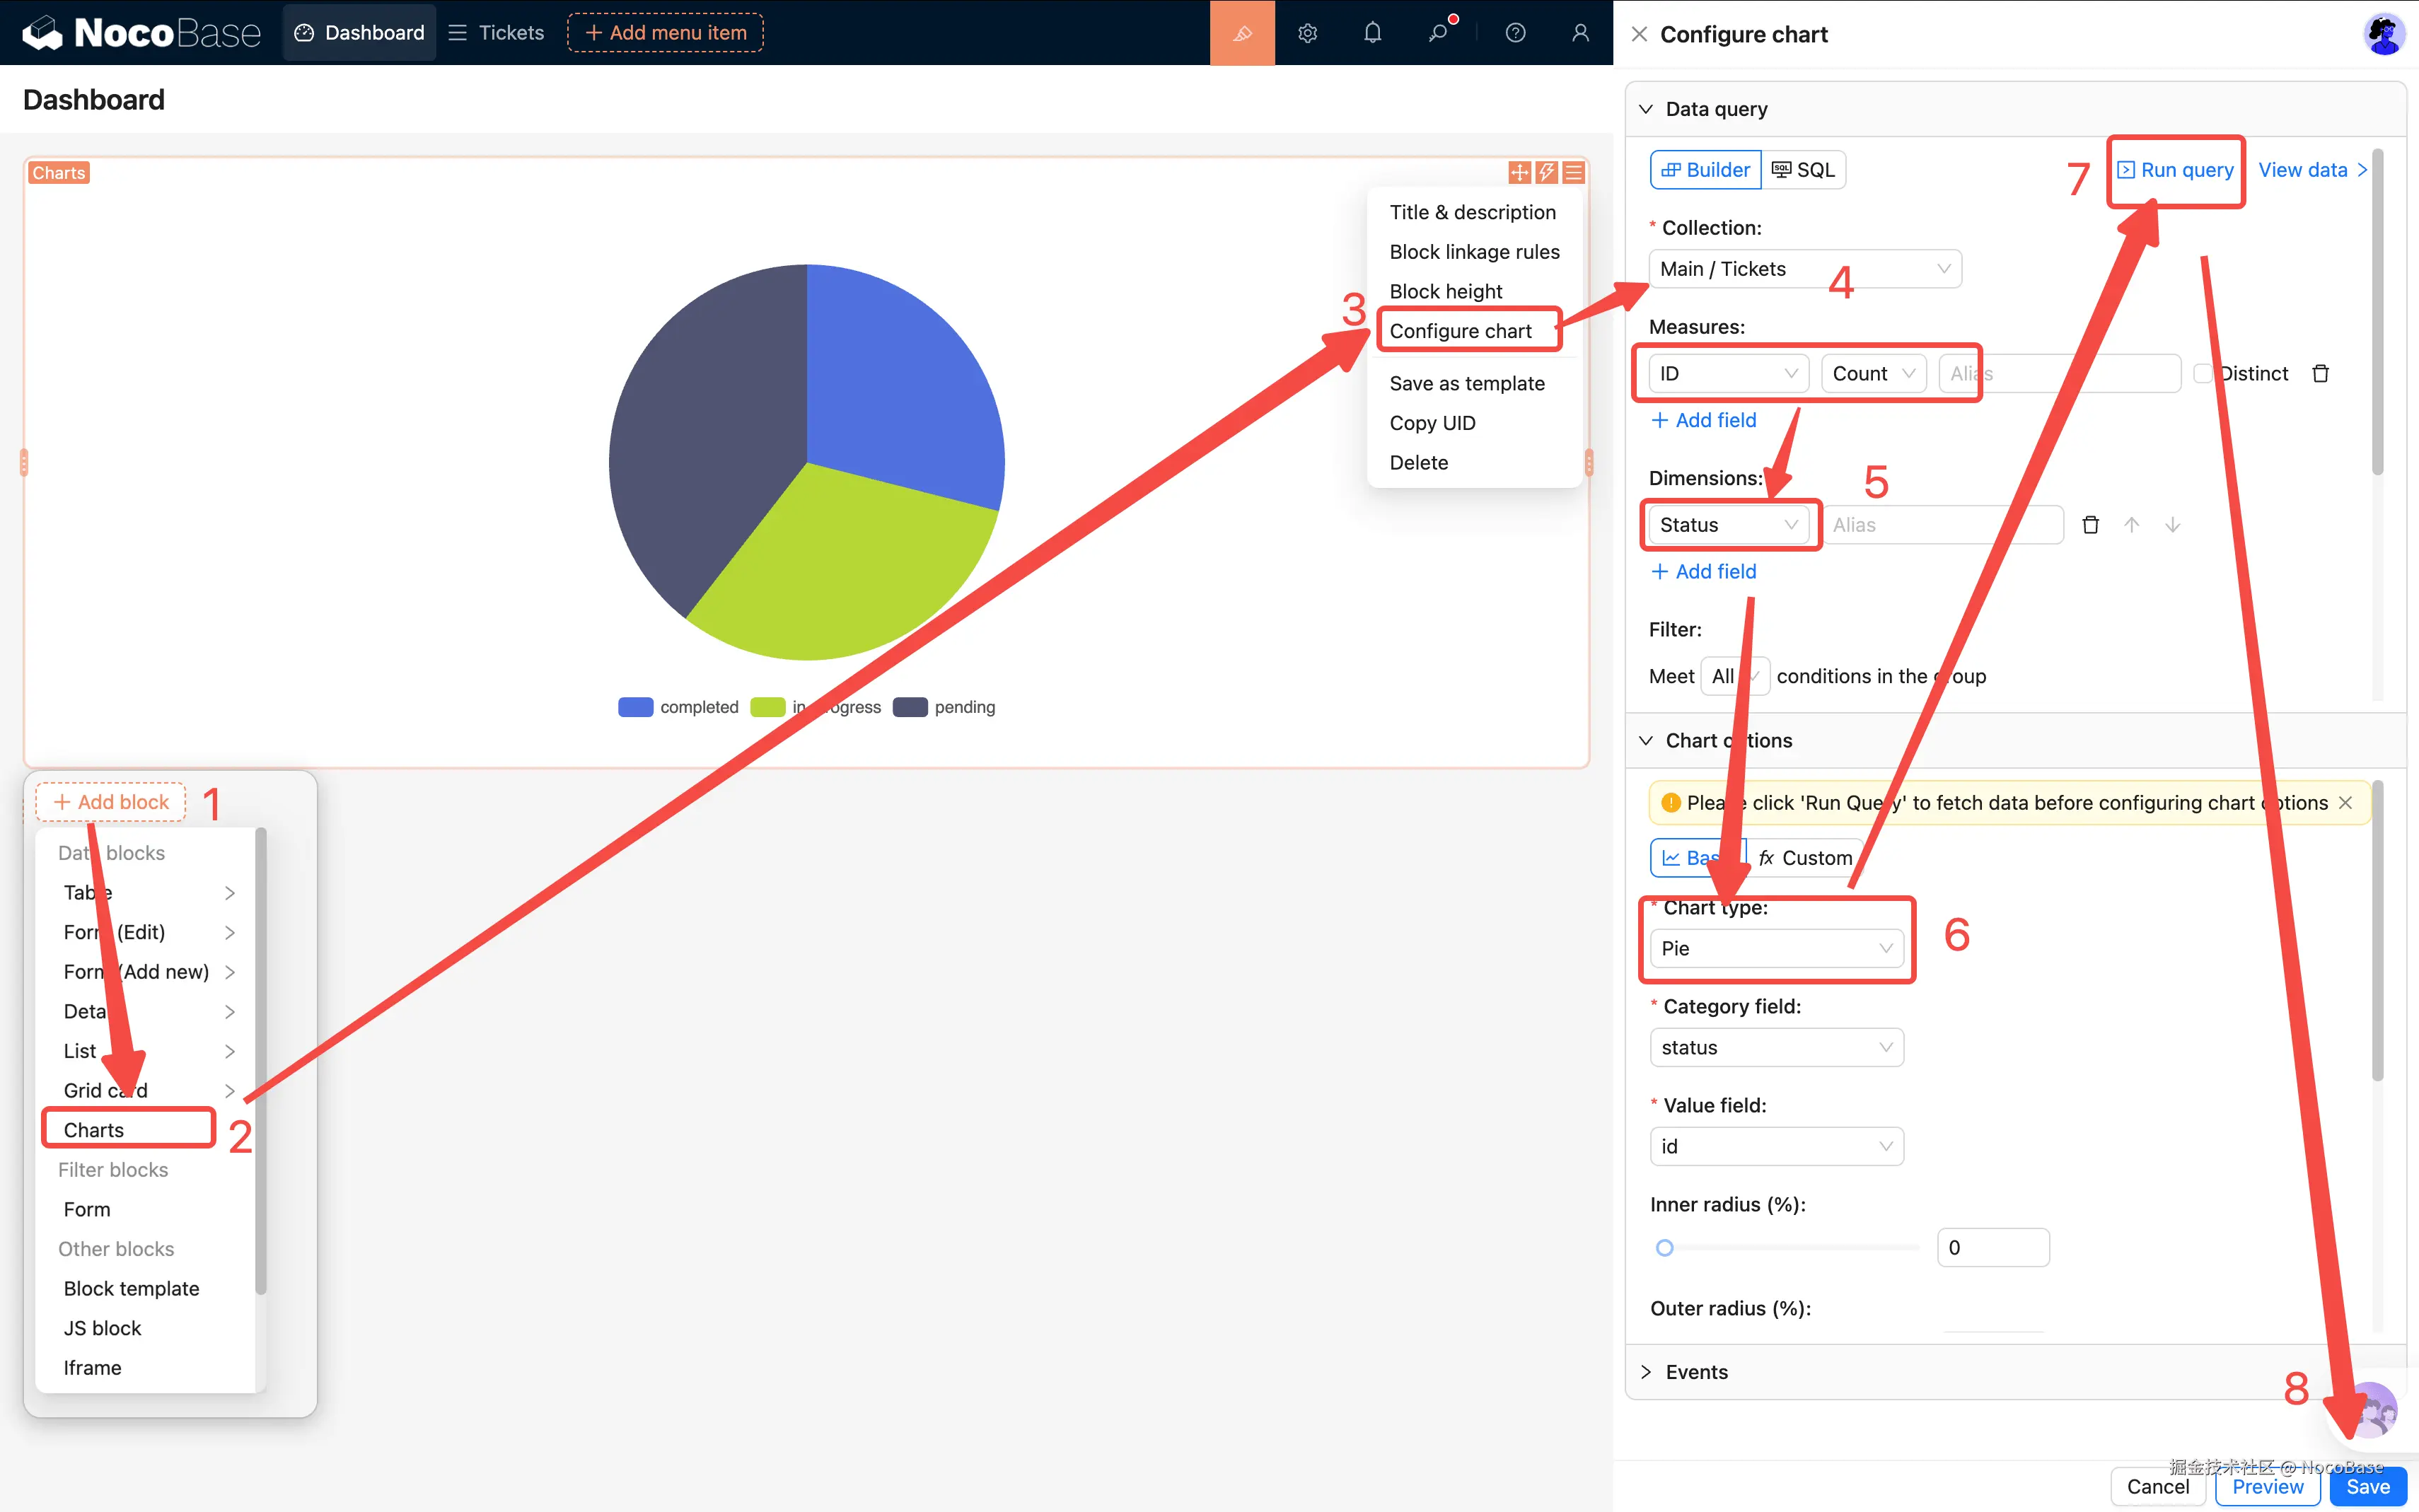Viewport: 2419px width, 1512px height.
Task: Click the drag handle icon on Charts block
Action: pyautogui.click(x=1519, y=172)
